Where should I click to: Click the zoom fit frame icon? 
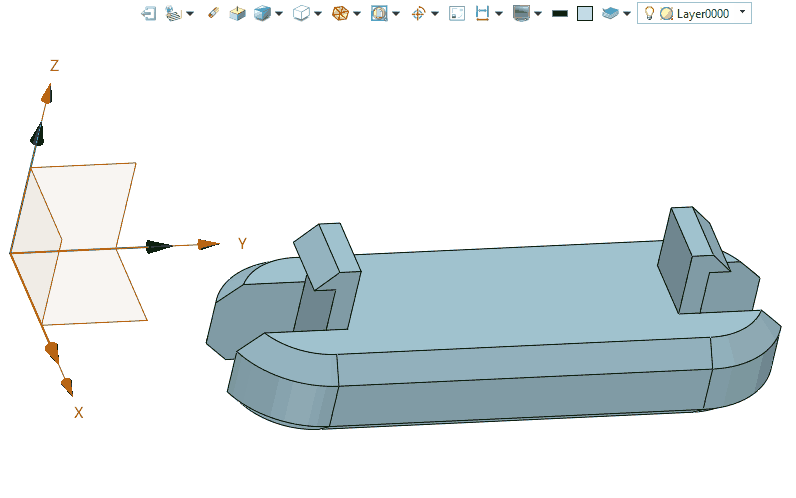click(x=379, y=14)
